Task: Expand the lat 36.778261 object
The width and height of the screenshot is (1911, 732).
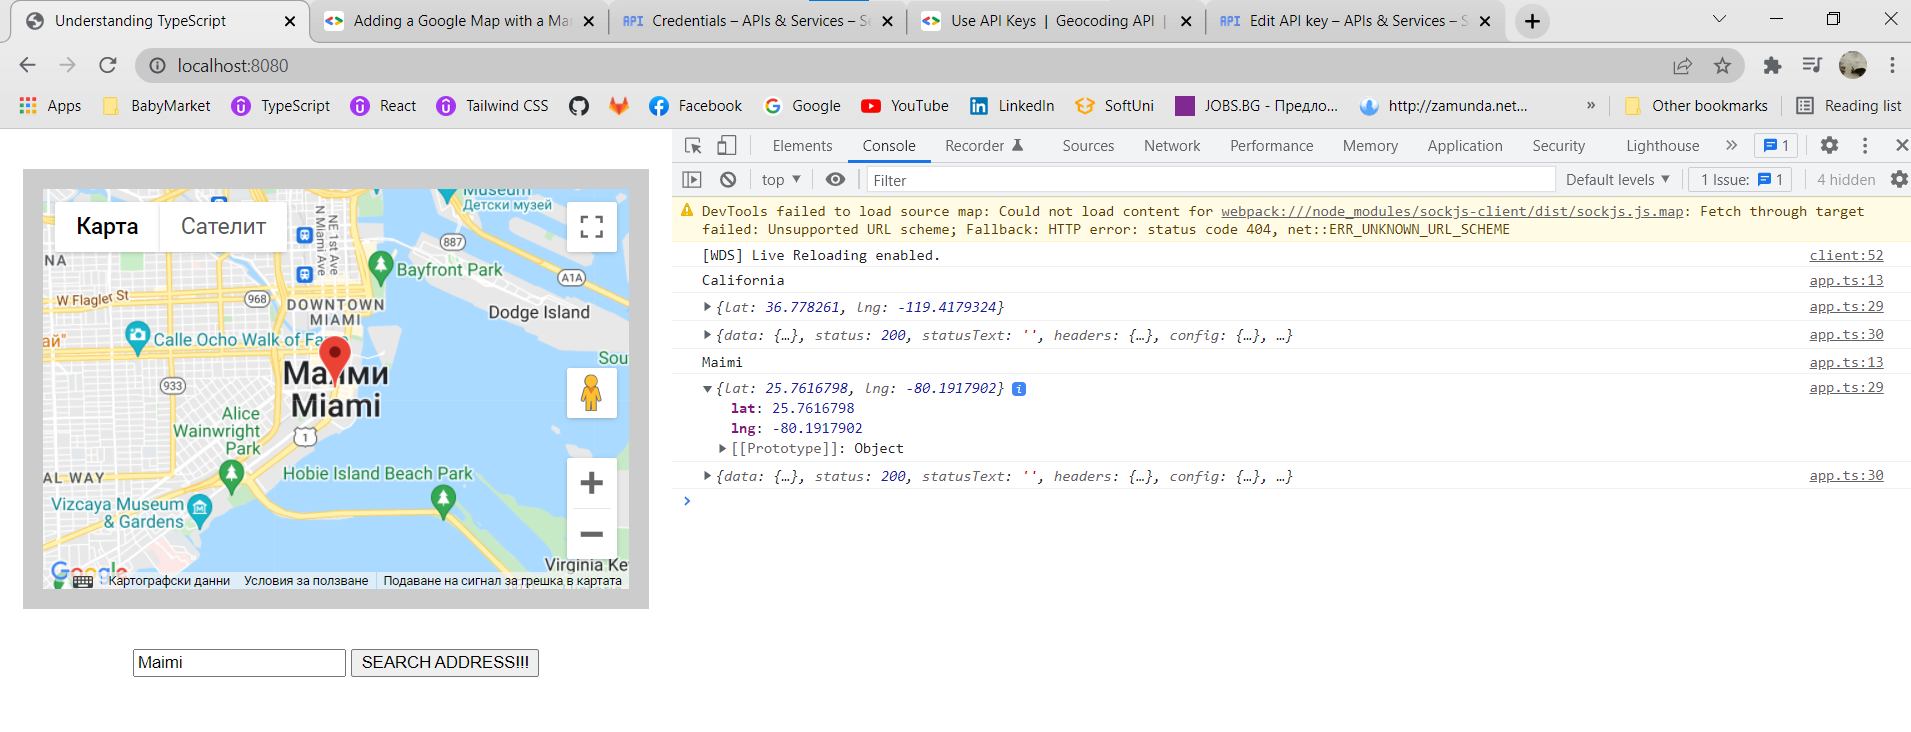Action: 707,307
